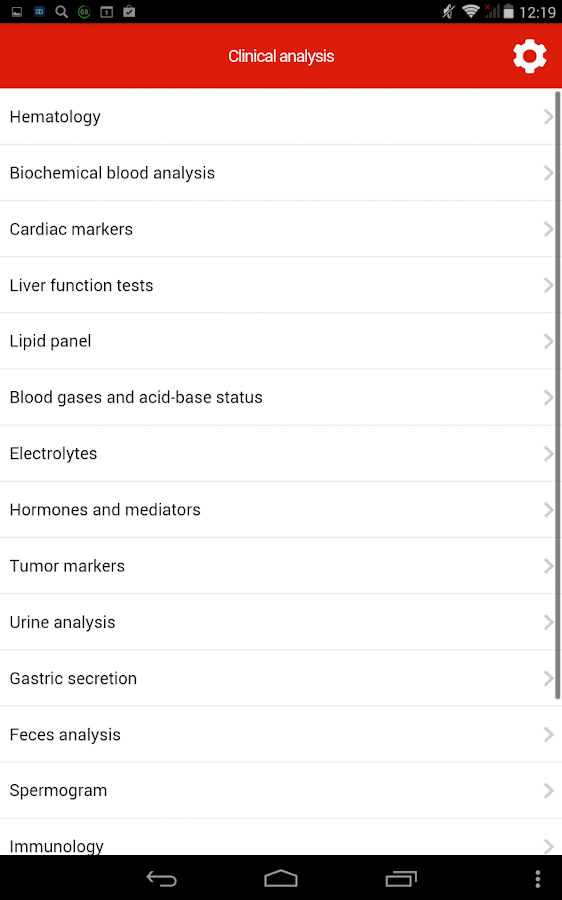
Task: Open Biochemical blood analysis category
Action: (278, 173)
